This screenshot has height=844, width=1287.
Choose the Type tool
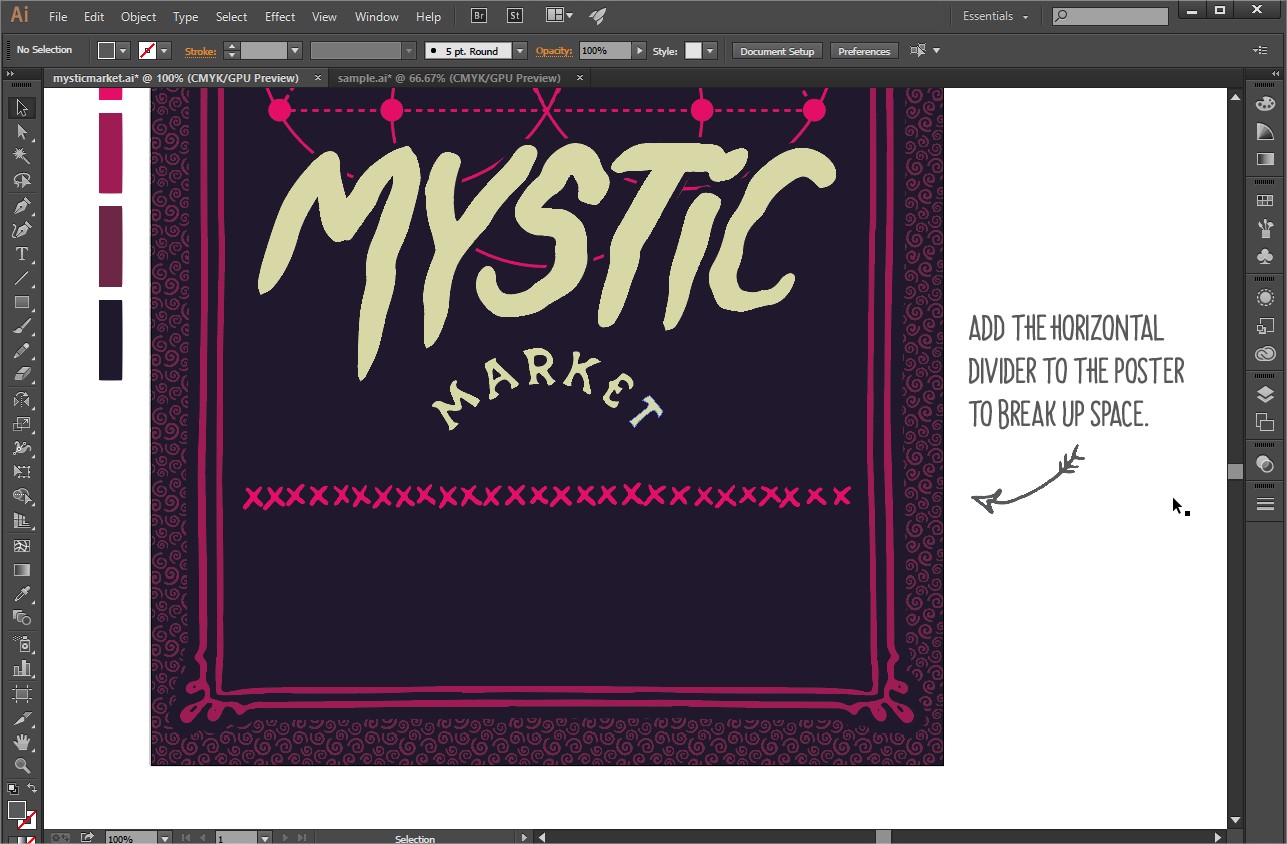coord(22,254)
